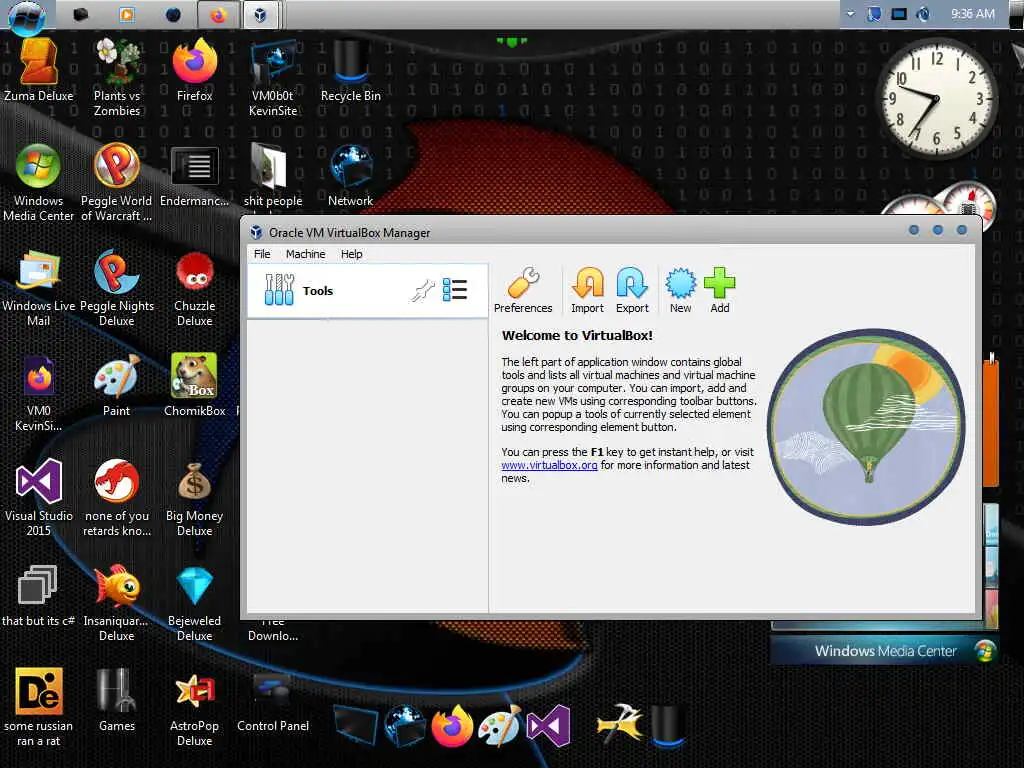Click the Start orb button
1024x768 pixels.
26,16
